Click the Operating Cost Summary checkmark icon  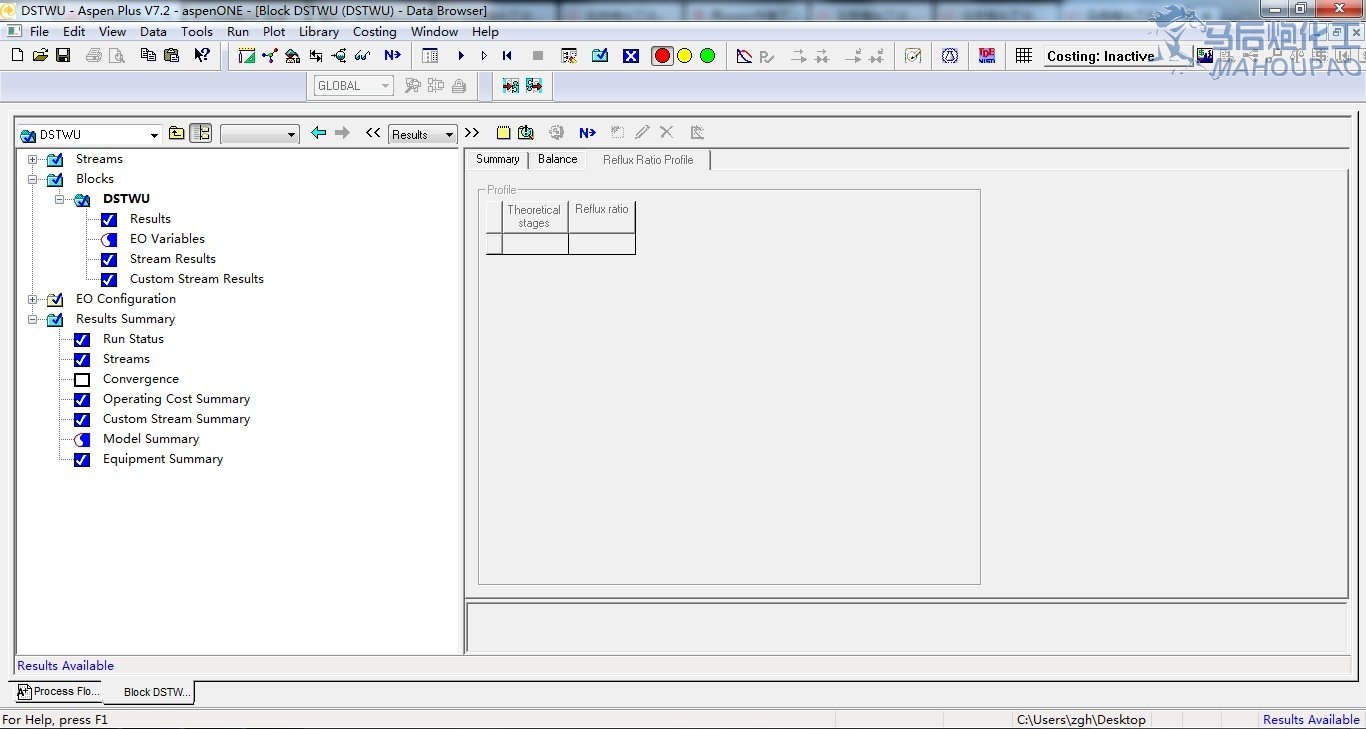[x=82, y=399]
